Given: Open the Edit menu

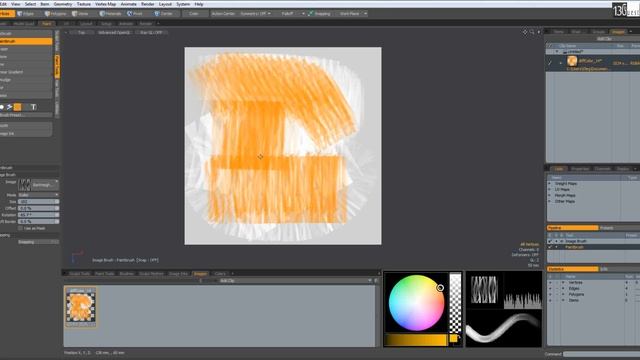Looking at the screenshot, I should [x=3, y=4].
